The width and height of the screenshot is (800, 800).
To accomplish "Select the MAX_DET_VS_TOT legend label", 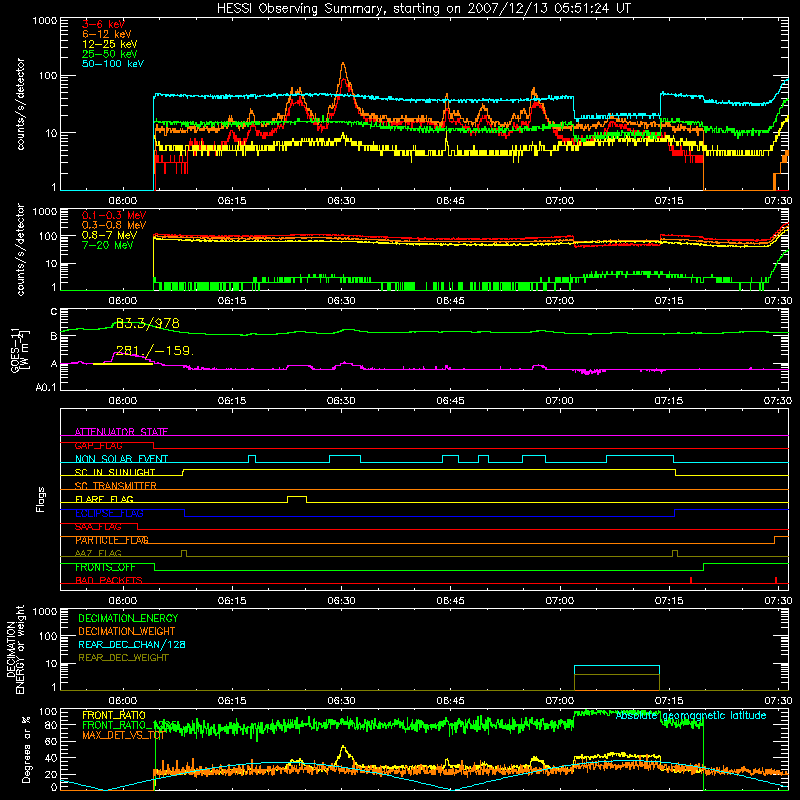I will click(123, 735).
